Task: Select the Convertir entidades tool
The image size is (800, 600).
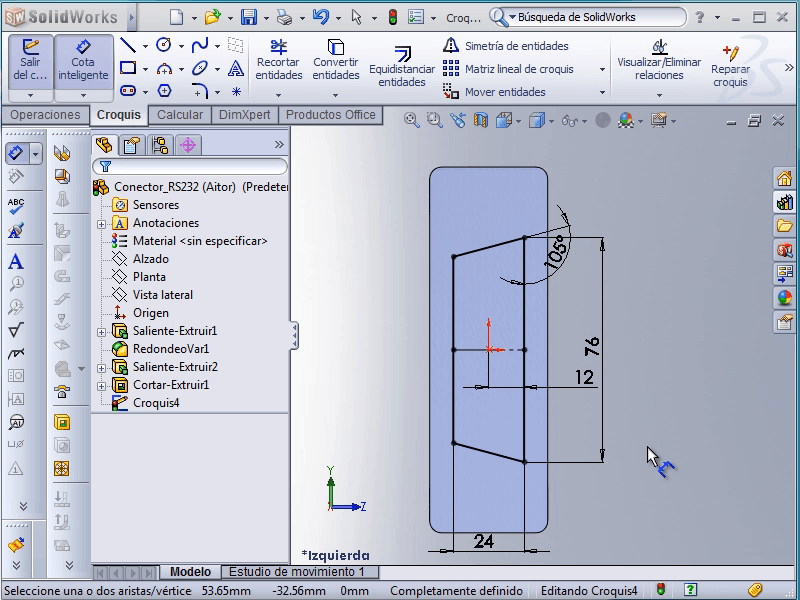Action: pyautogui.click(x=335, y=61)
